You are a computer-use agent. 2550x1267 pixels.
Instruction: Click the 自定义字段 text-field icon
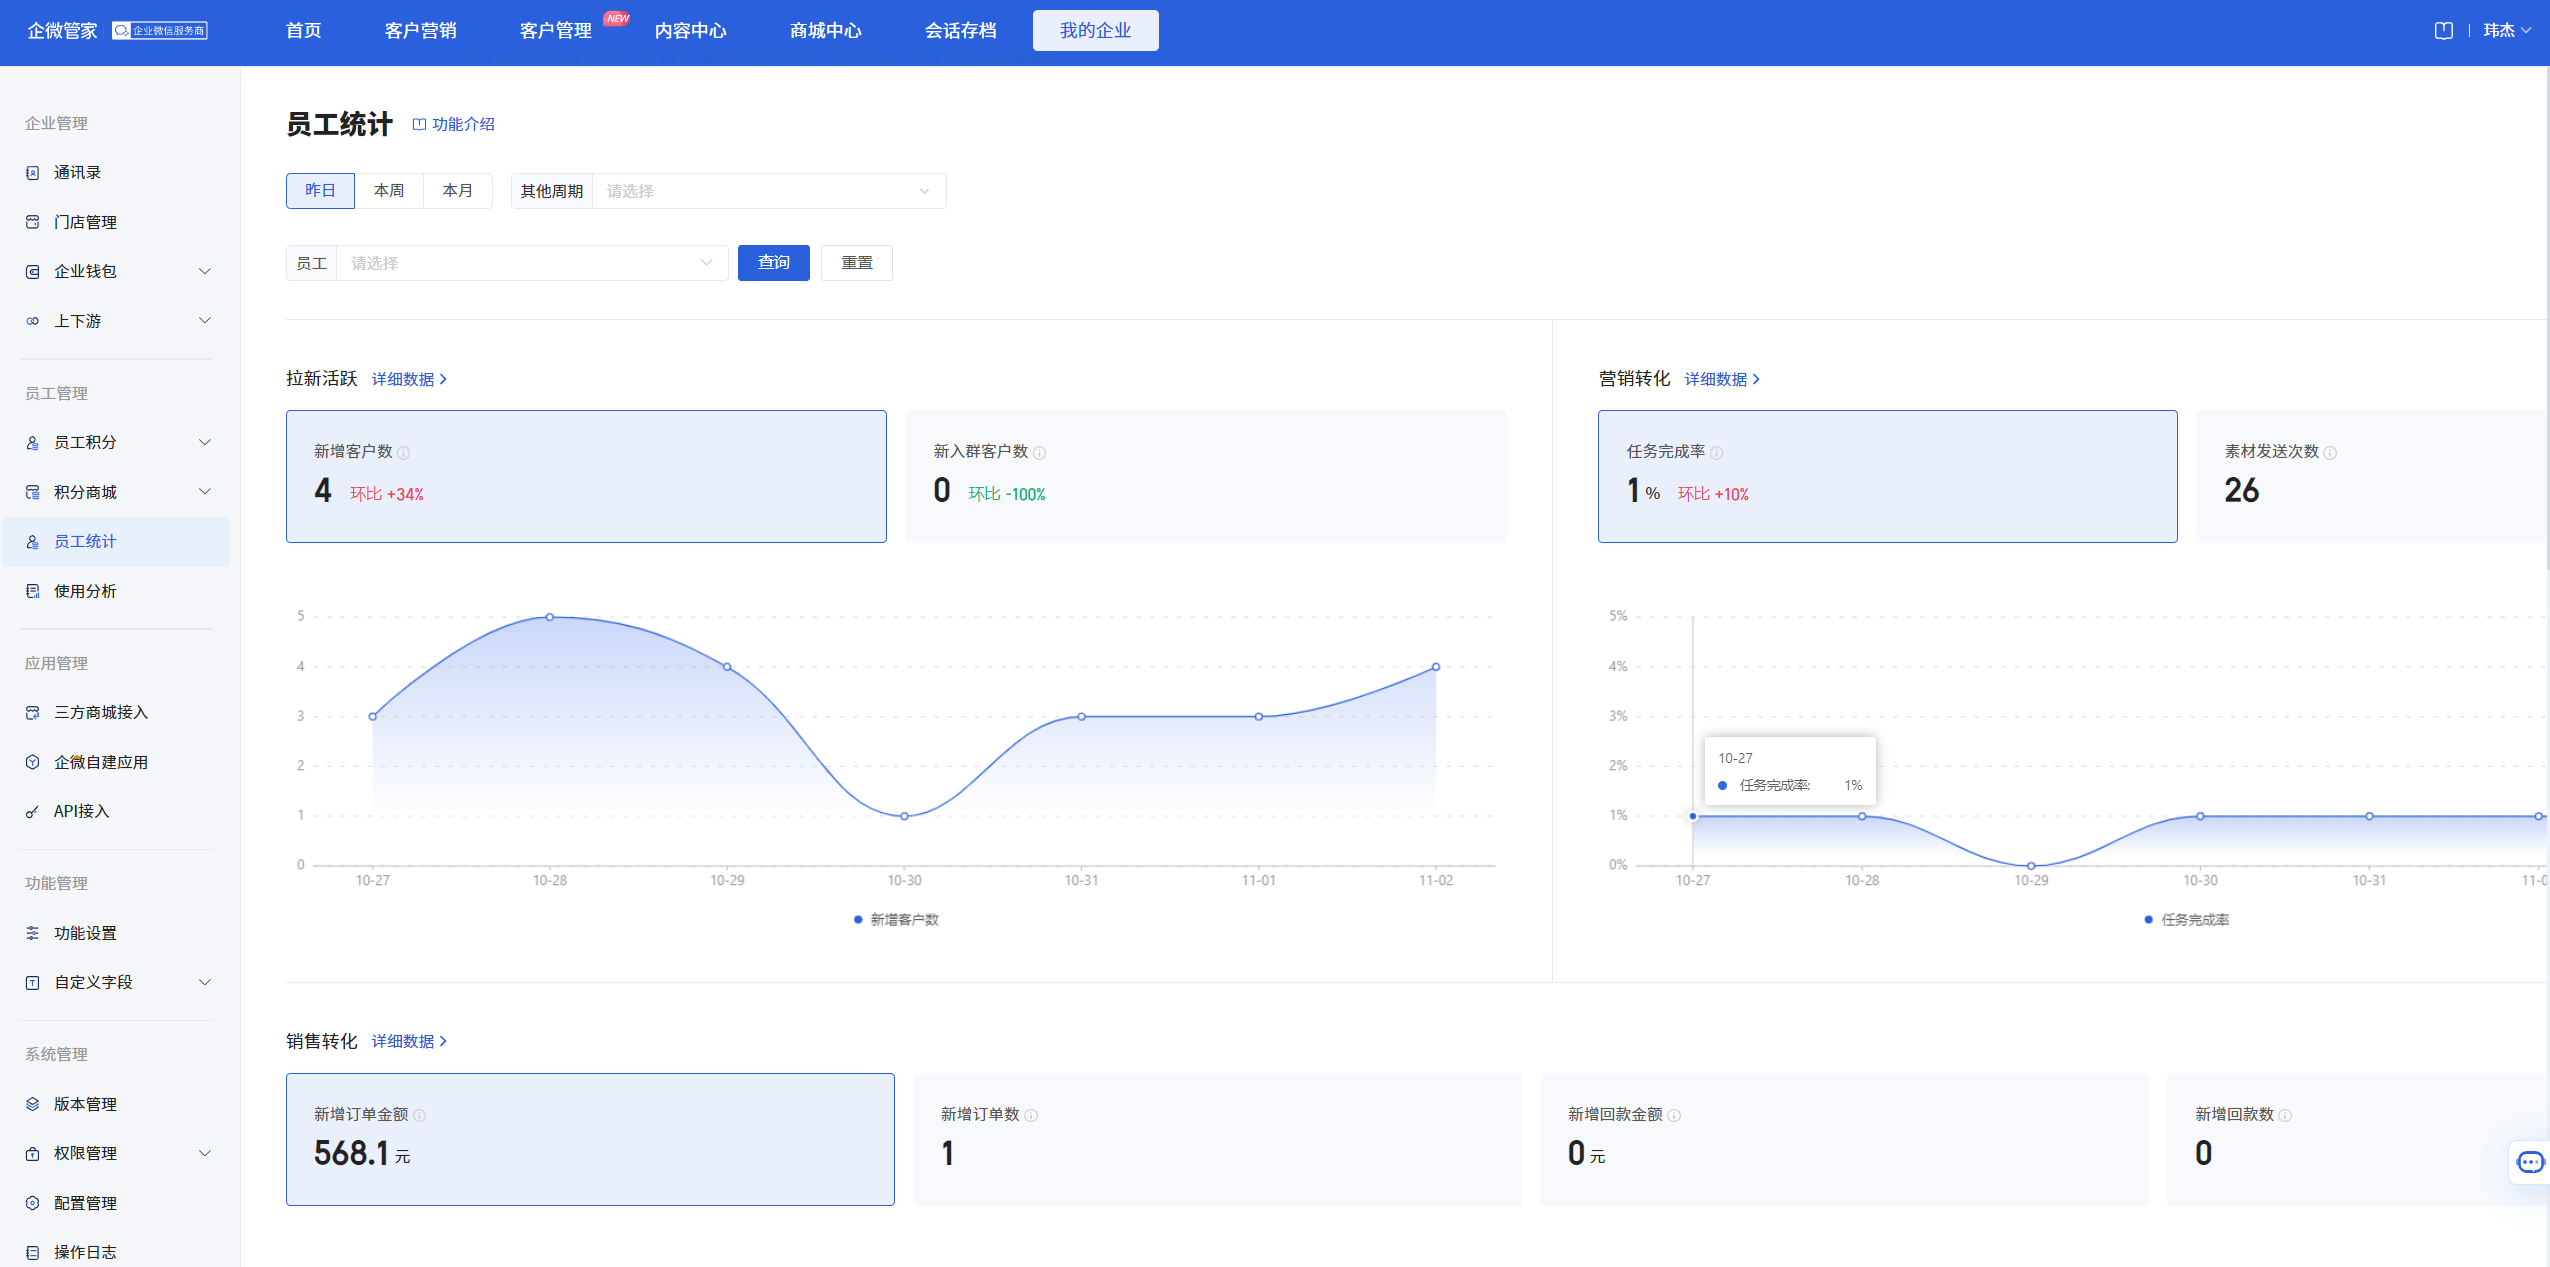pos(32,983)
